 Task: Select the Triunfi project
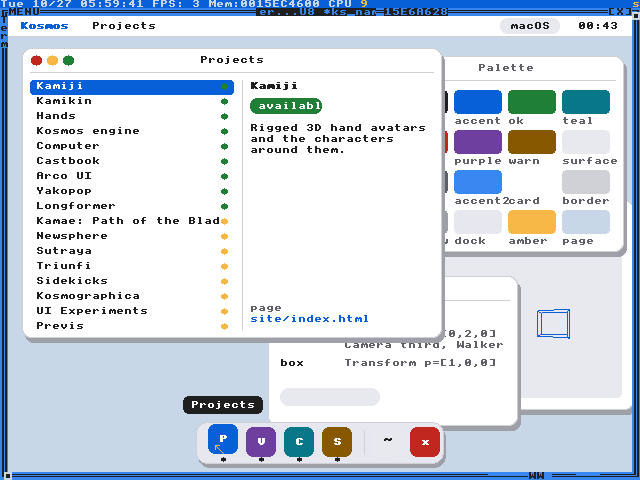tap(132, 266)
